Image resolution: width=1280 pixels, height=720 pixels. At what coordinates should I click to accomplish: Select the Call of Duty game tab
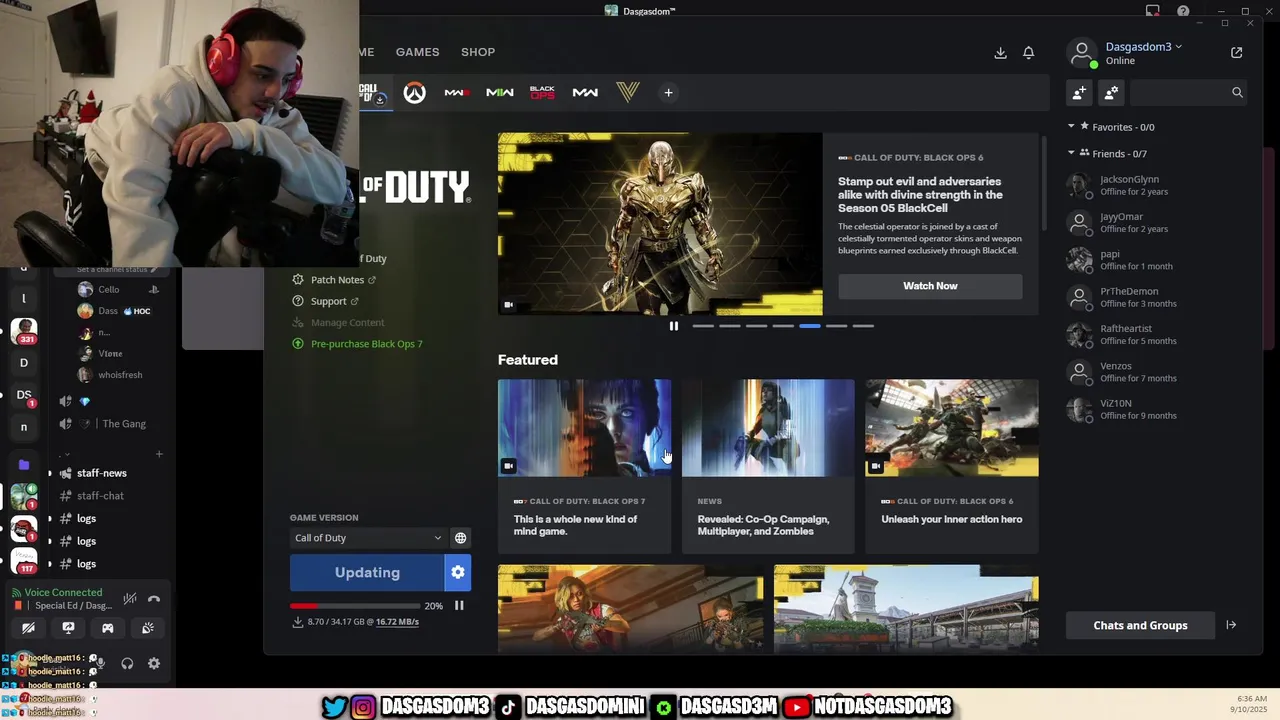tap(374, 93)
